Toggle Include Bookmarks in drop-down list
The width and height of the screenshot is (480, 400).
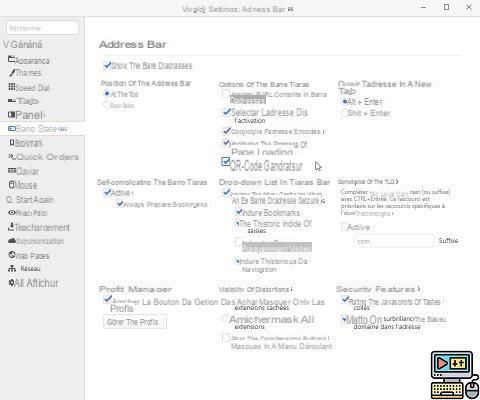point(239,212)
